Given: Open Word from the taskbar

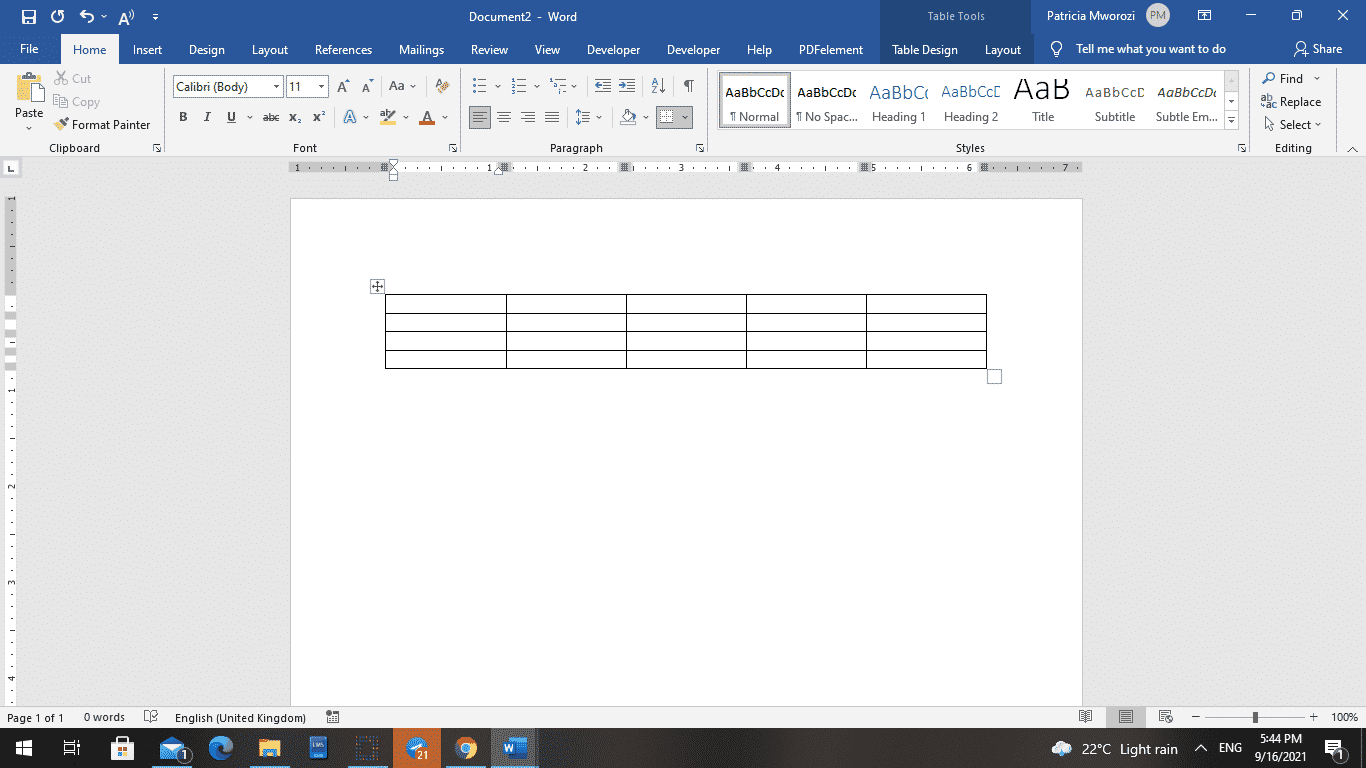Looking at the screenshot, I should click(x=514, y=747).
